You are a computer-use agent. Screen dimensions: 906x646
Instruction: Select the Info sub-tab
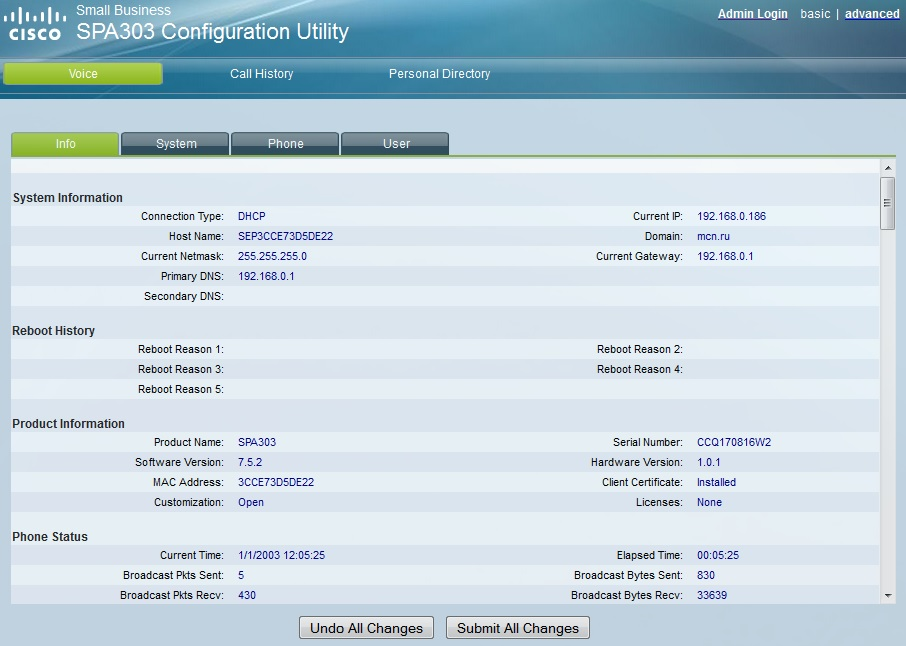(x=65, y=144)
